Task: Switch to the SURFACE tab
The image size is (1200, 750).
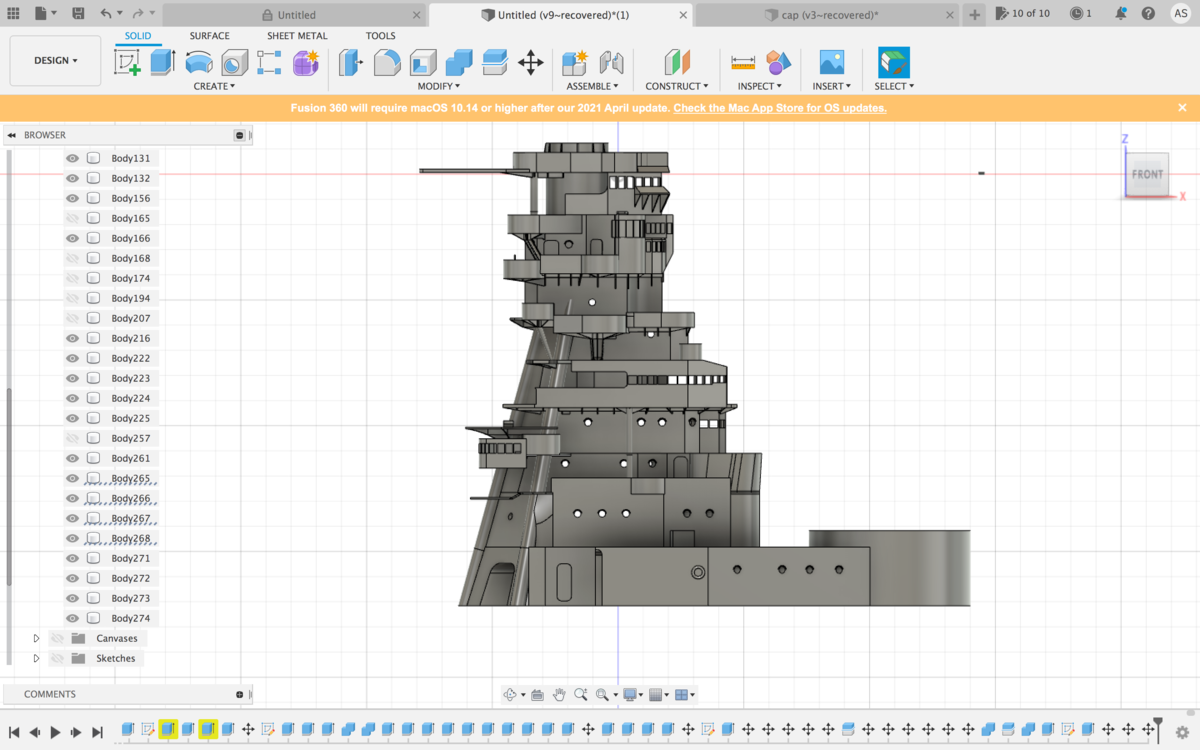Action: click(209, 36)
